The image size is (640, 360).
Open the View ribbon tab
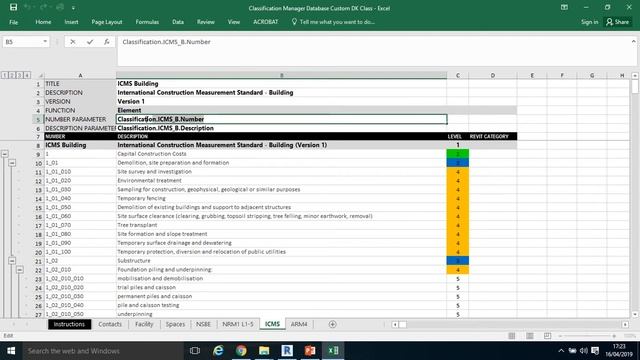pos(233,22)
